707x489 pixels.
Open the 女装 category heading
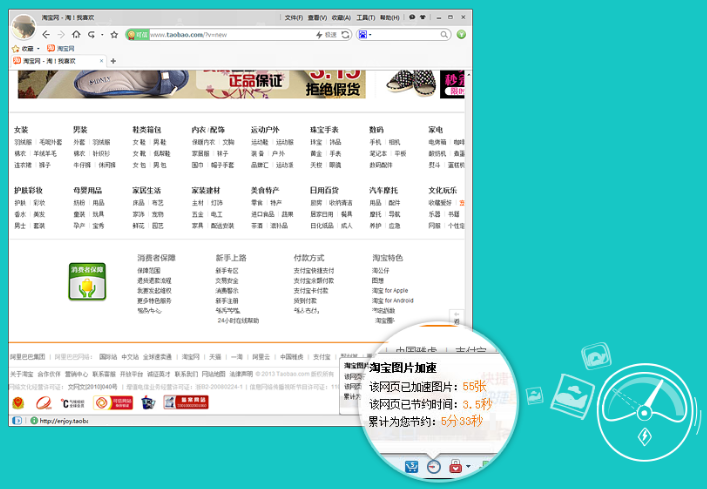coord(21,130)
